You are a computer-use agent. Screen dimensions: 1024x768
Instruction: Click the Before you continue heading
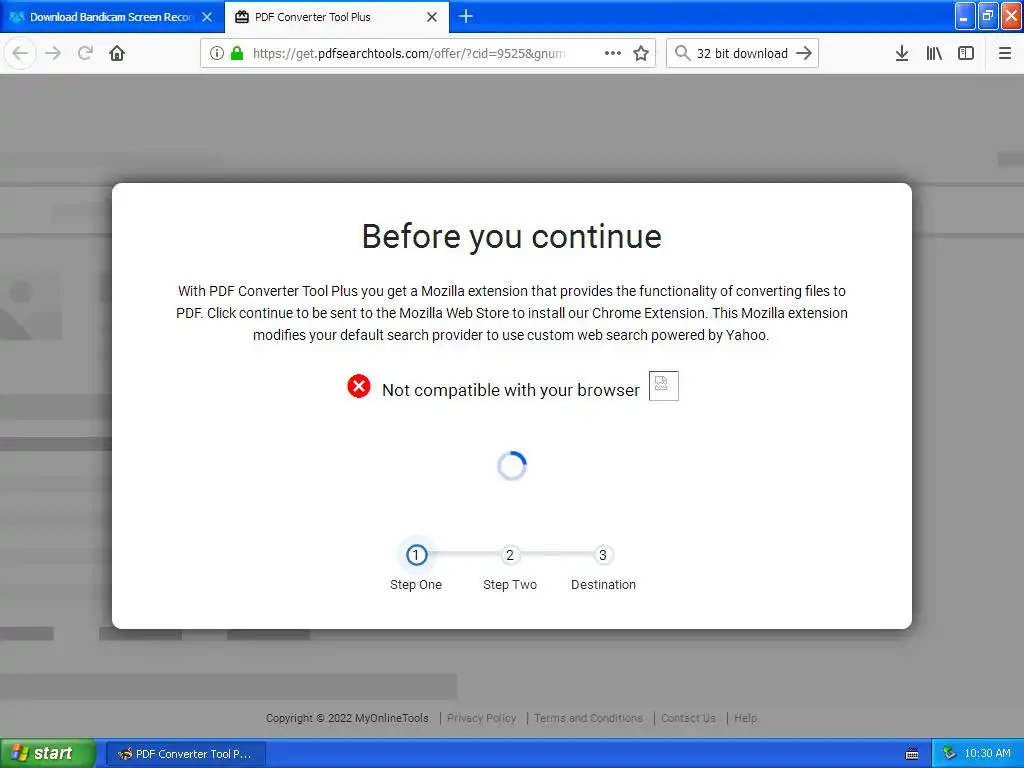(511, 236)
